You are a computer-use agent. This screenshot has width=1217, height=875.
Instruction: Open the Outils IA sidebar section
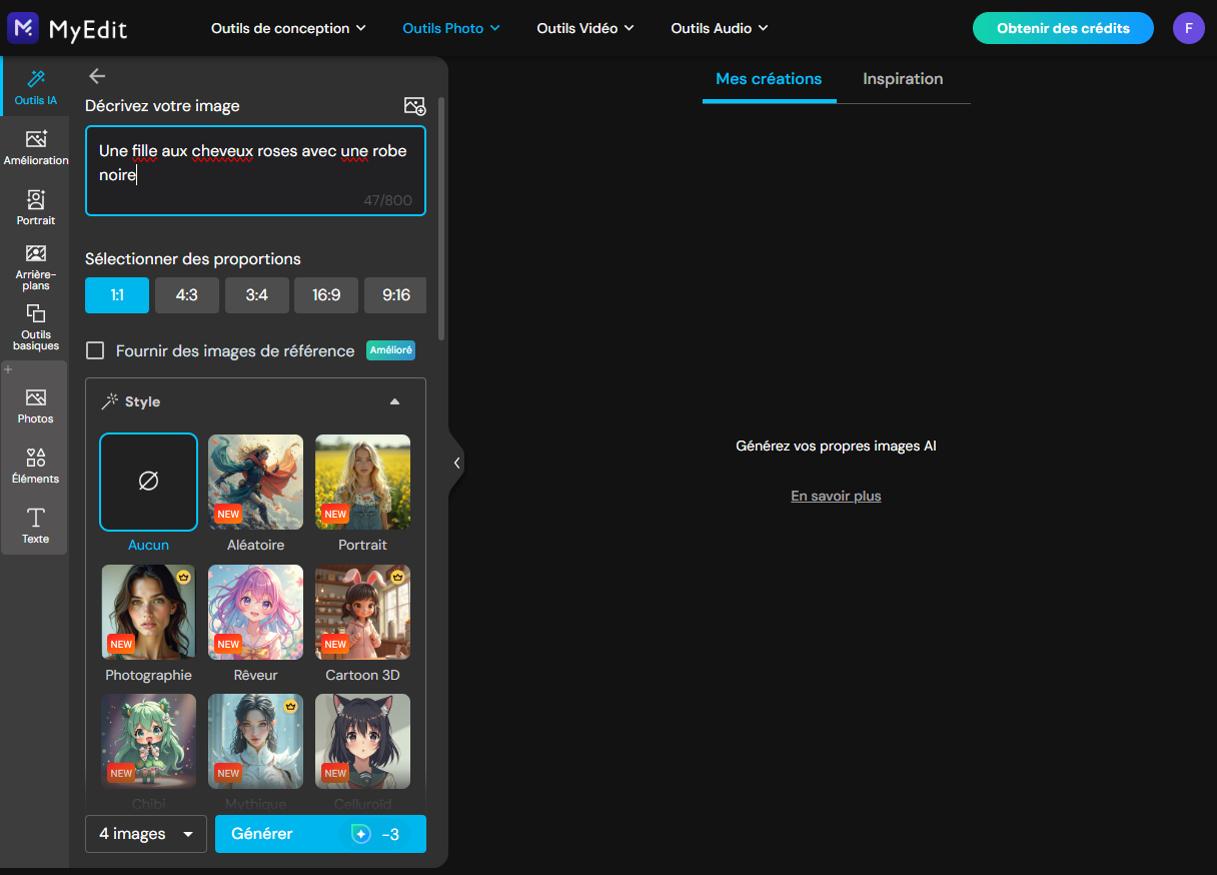click(x=35, y=87)
